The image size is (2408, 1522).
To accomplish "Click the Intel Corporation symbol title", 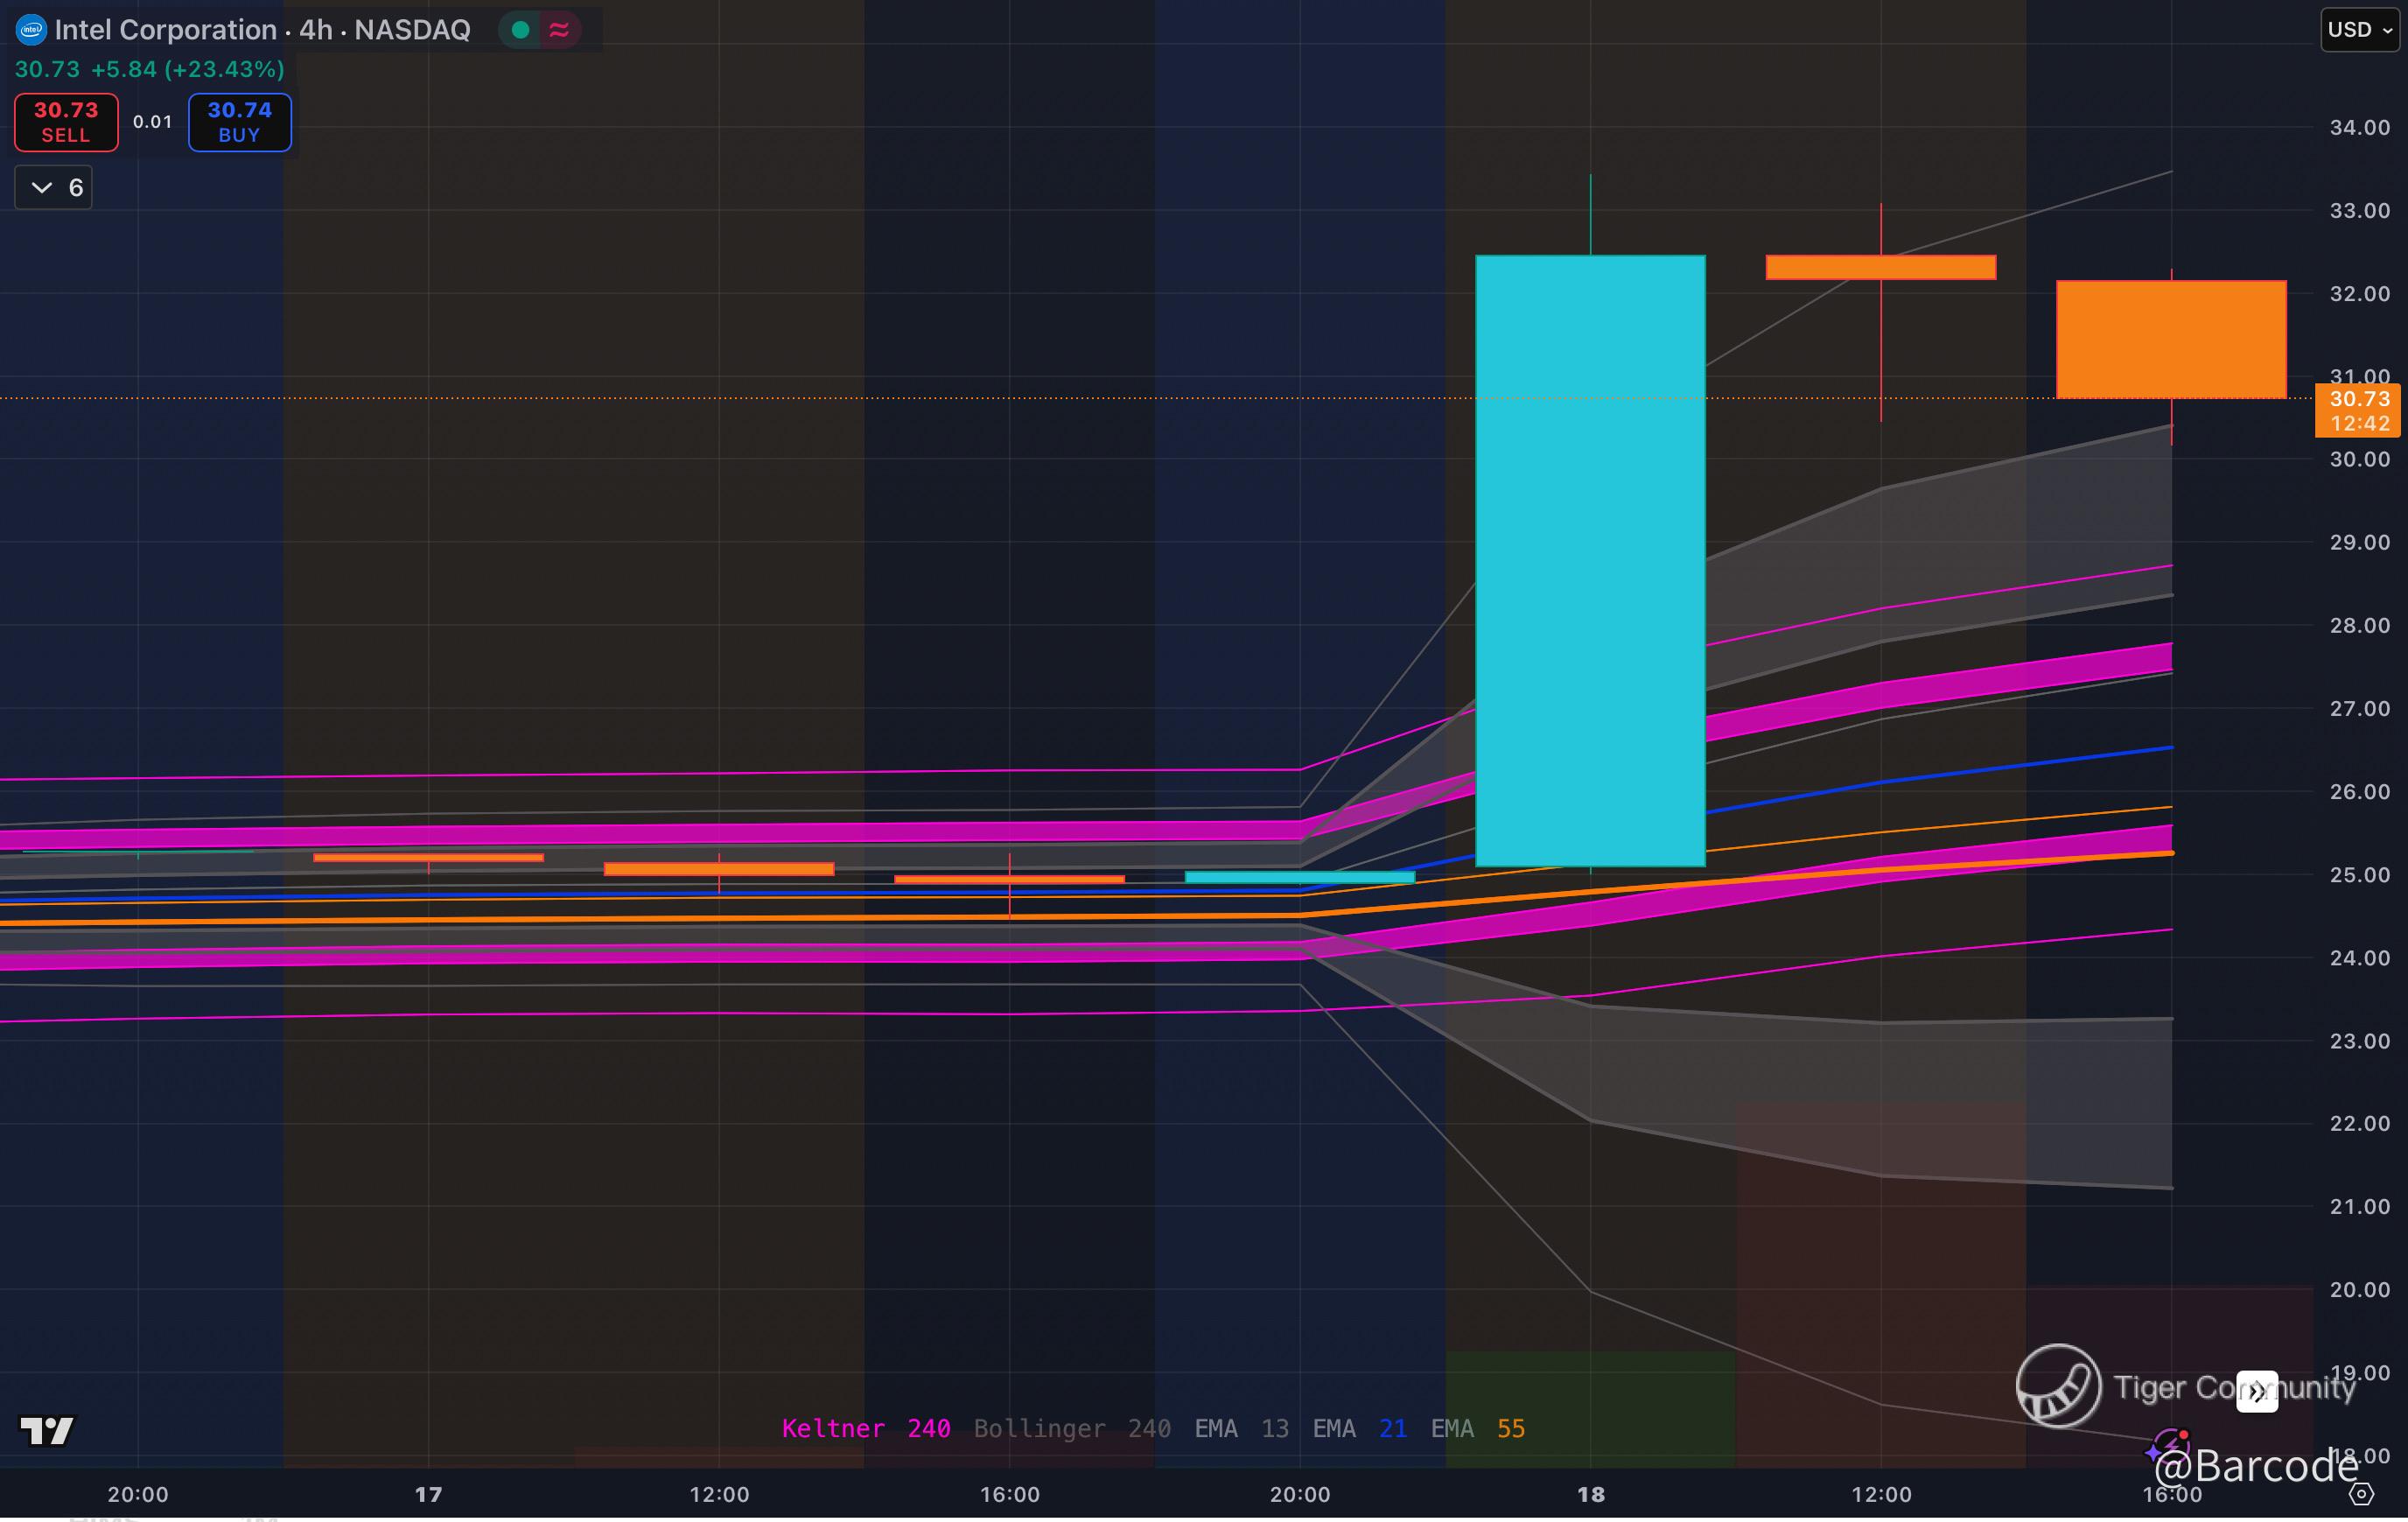I will click(x=165, y=30).
